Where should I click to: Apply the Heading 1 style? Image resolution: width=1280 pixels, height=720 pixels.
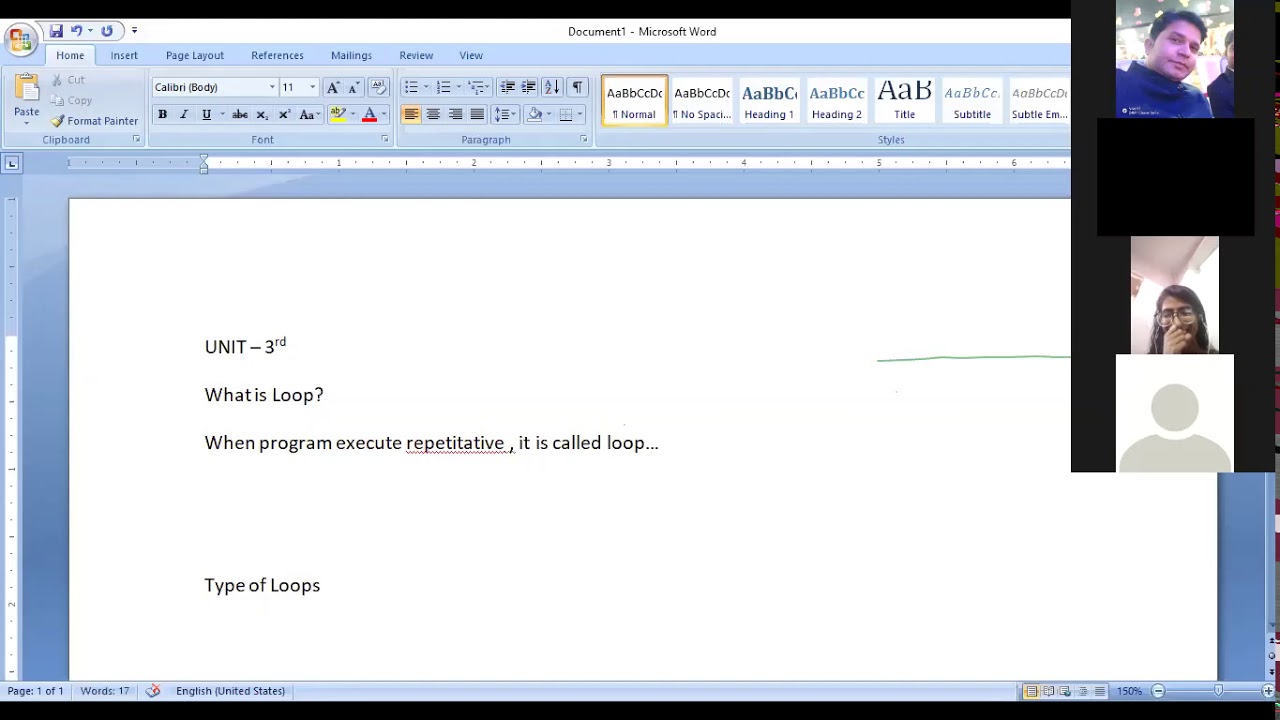pos(769,100)
